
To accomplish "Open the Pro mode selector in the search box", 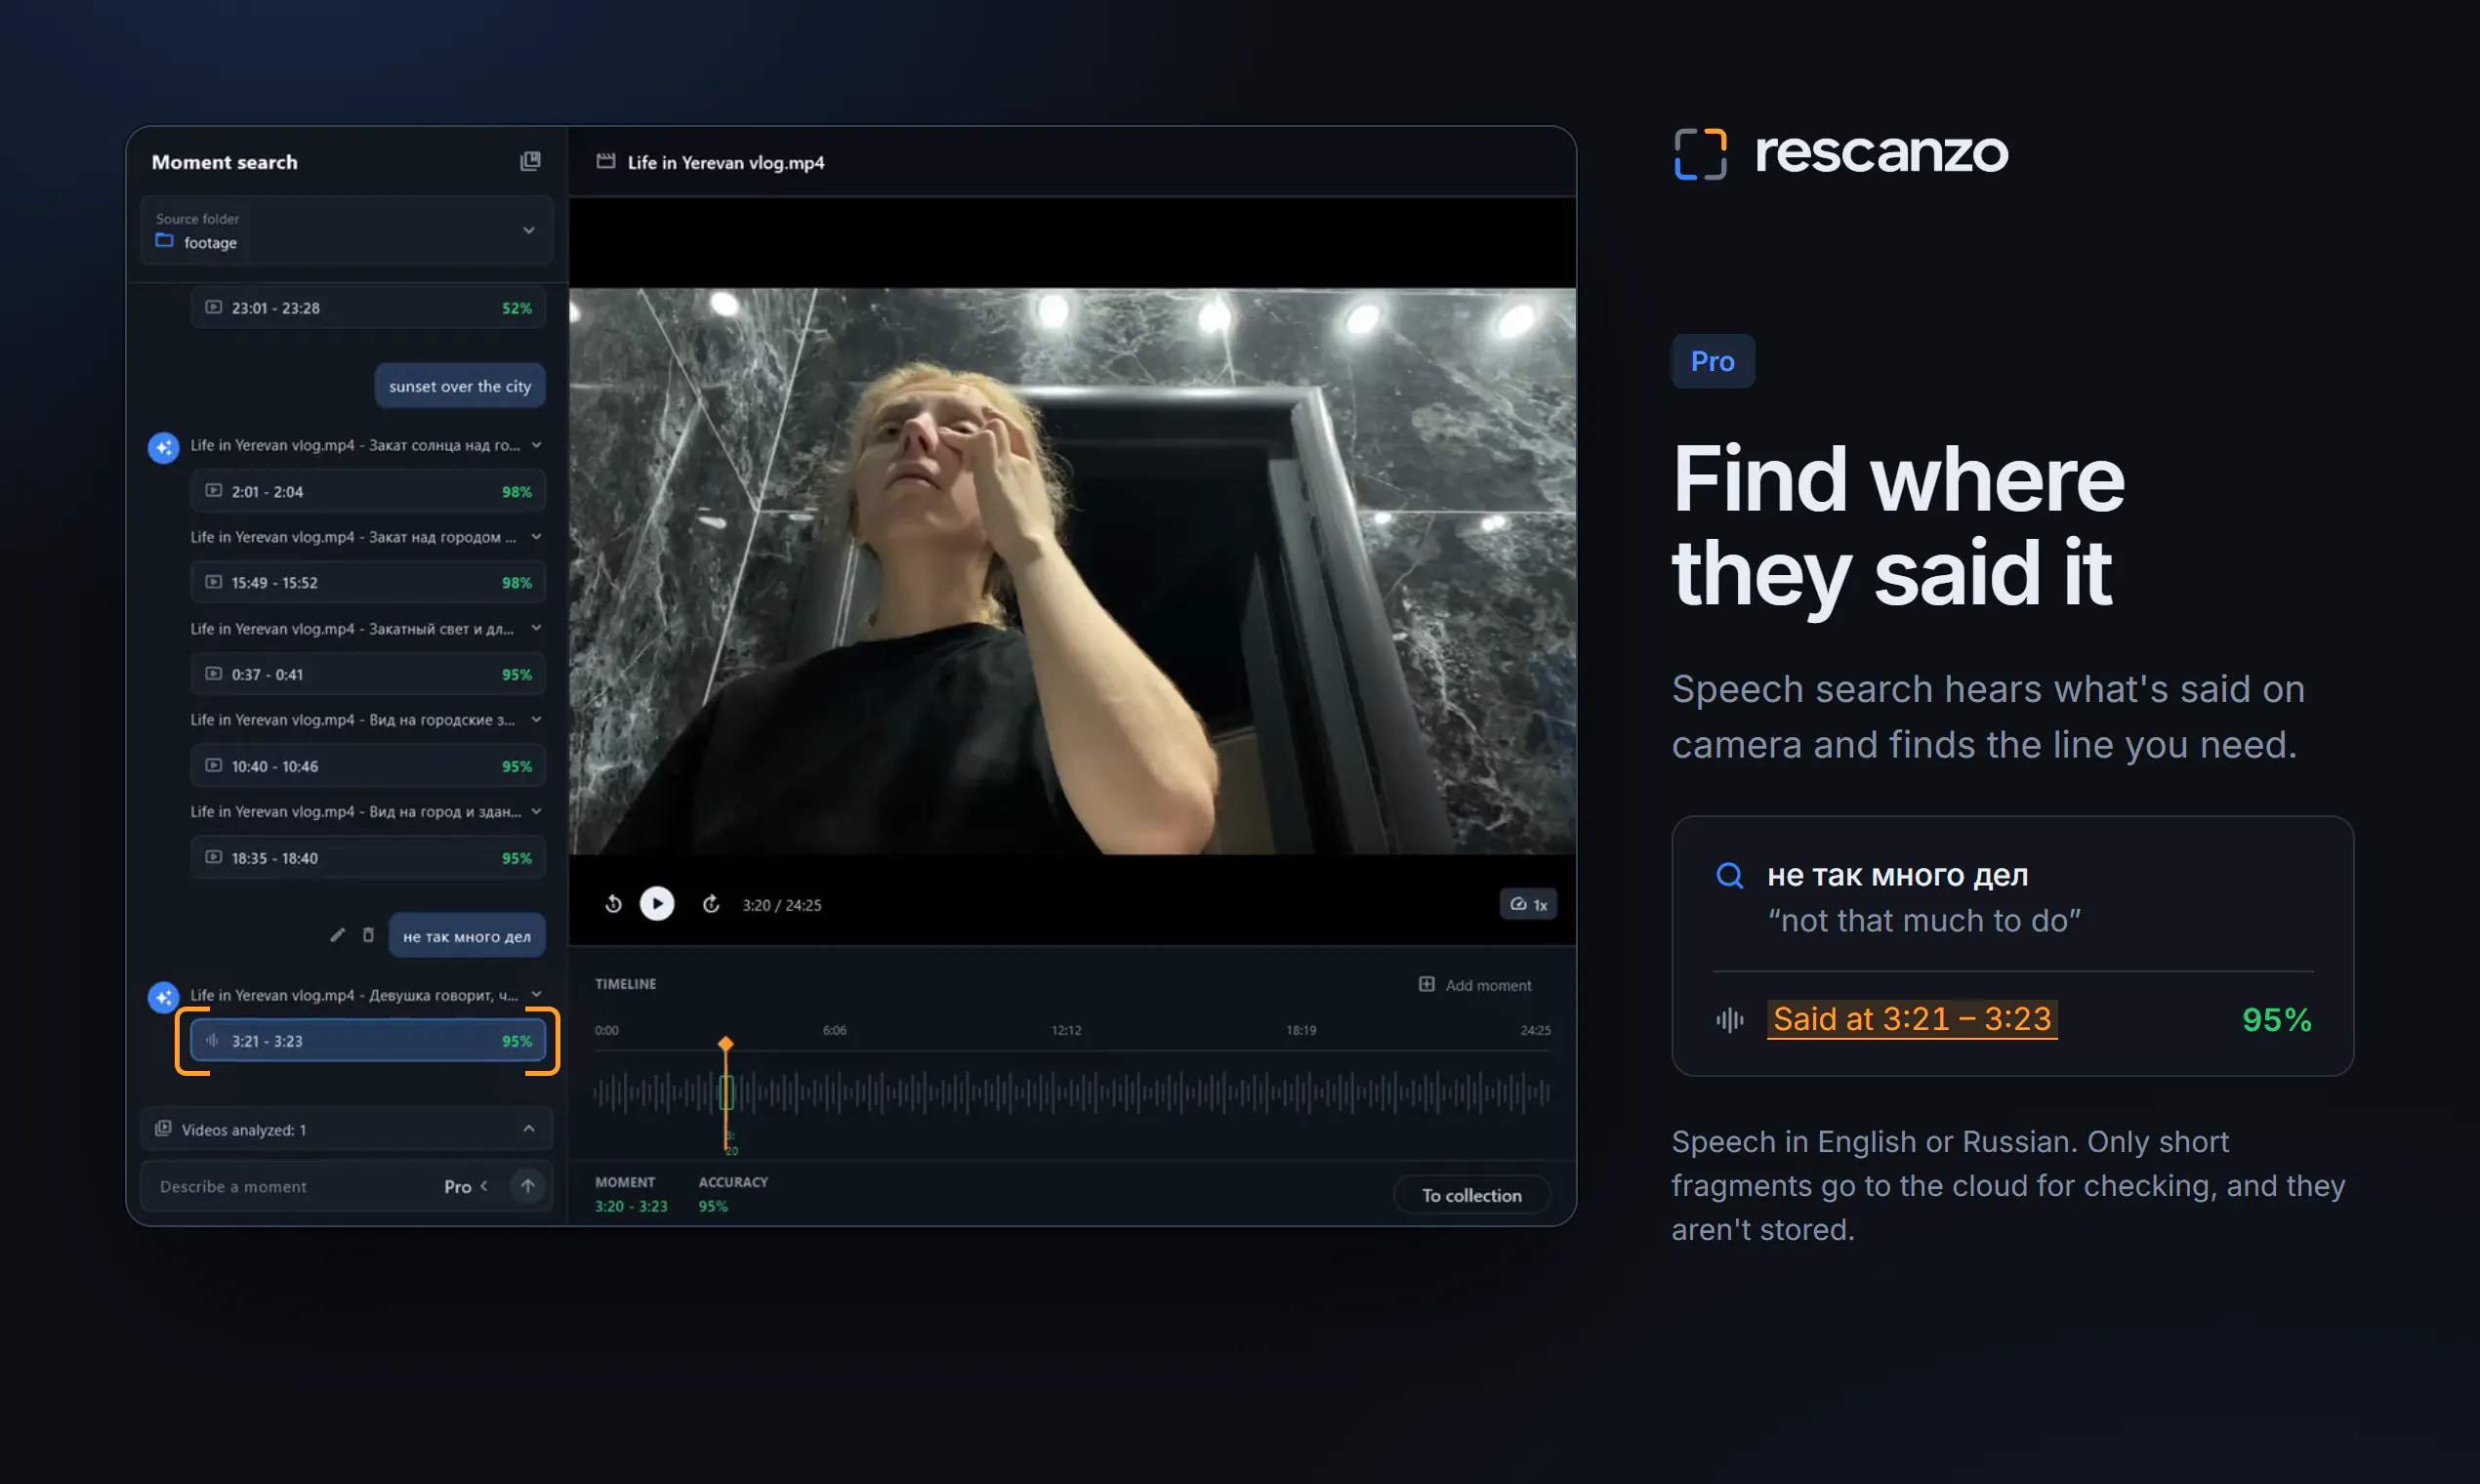I will (466, 1187).
